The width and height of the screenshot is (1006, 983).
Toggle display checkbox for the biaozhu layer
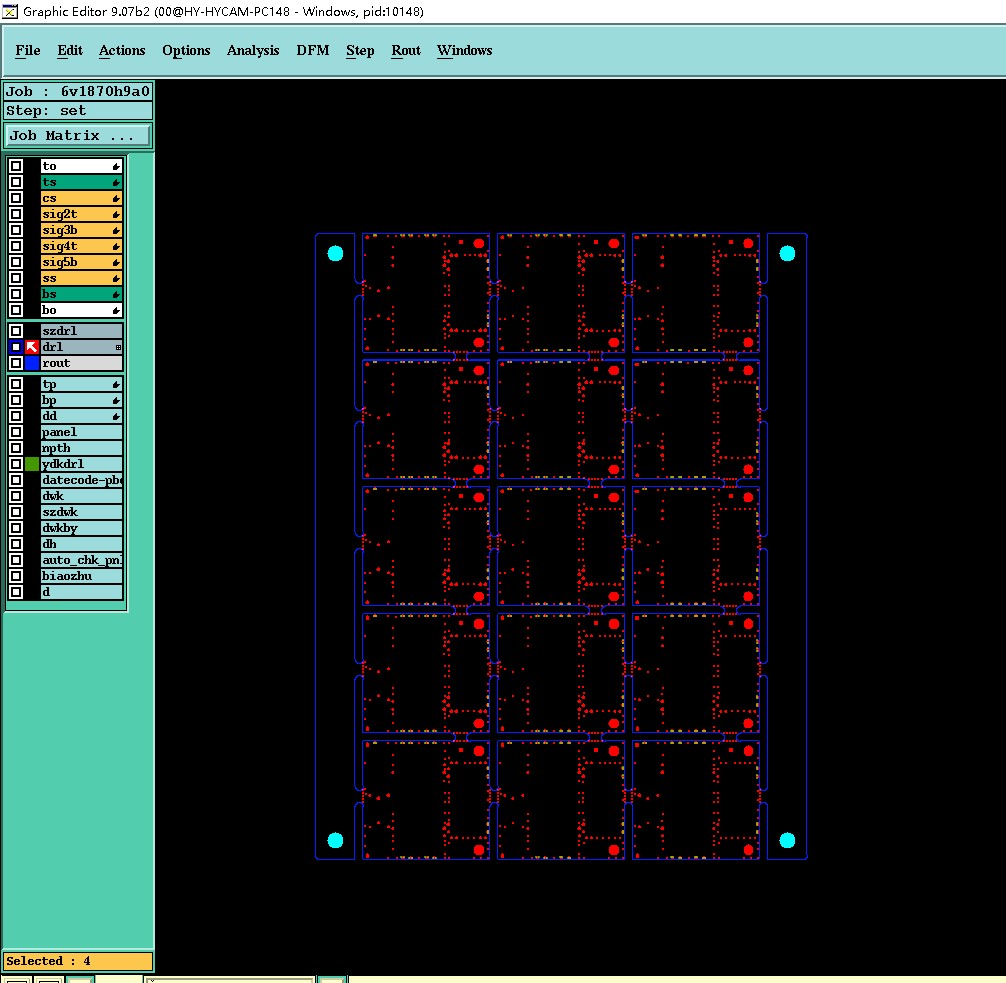click(x=16, y=576)
